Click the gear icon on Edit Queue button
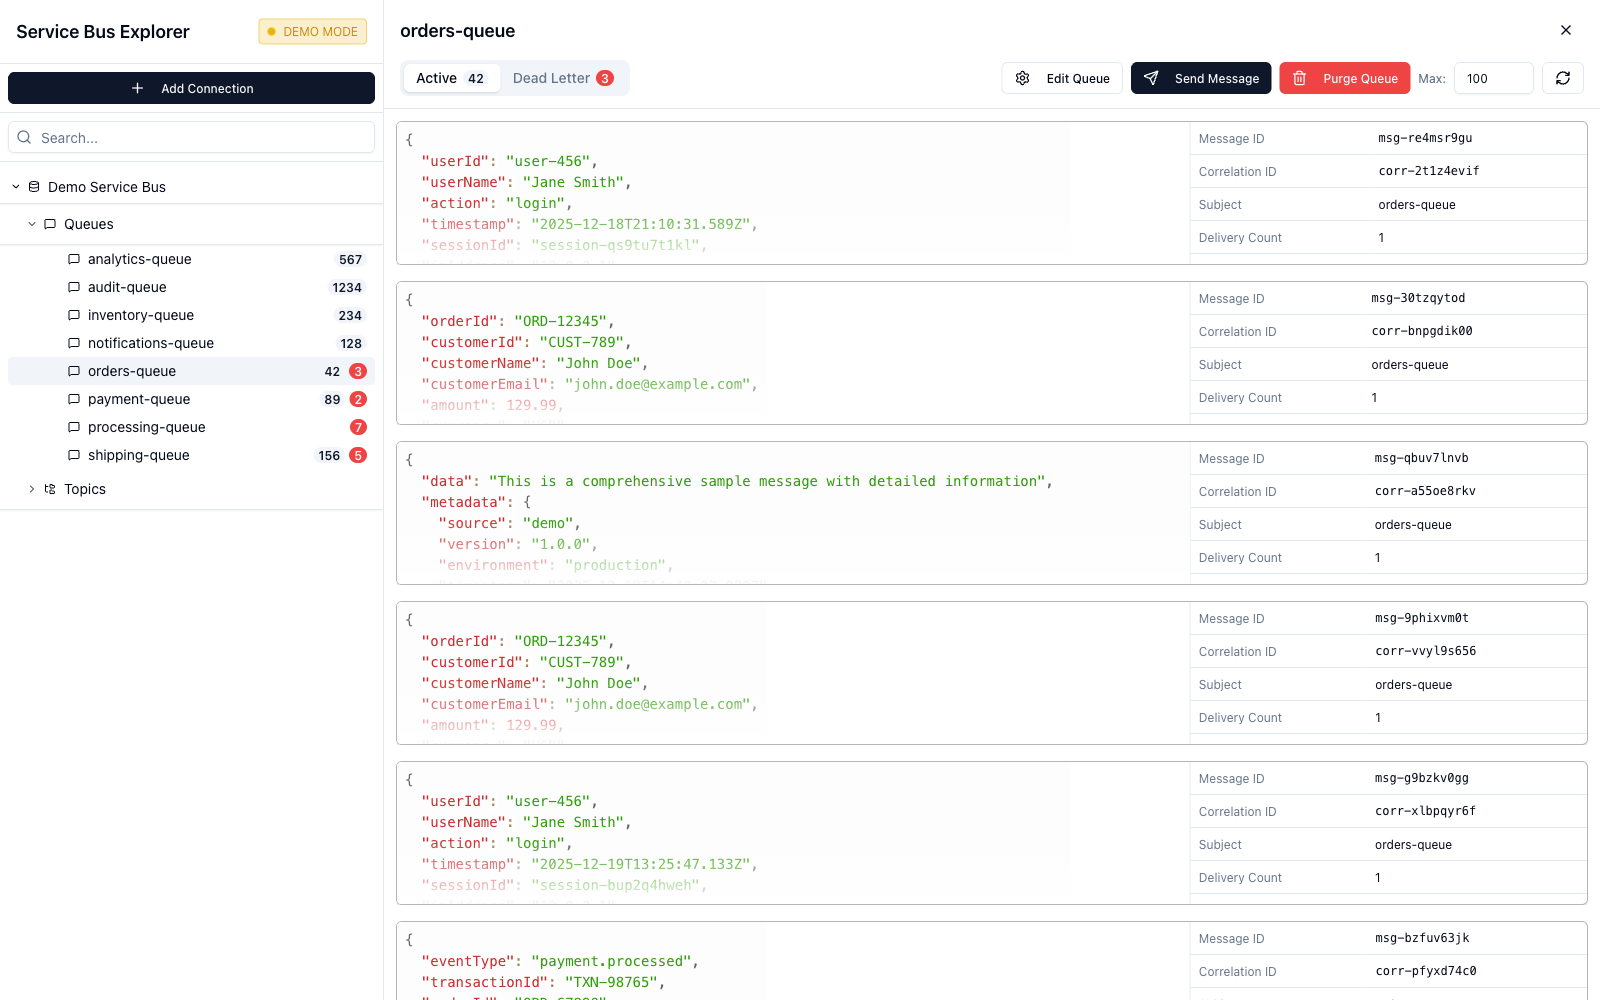The width and height of the screenshot is (1600, 1000). point(1021,78)
